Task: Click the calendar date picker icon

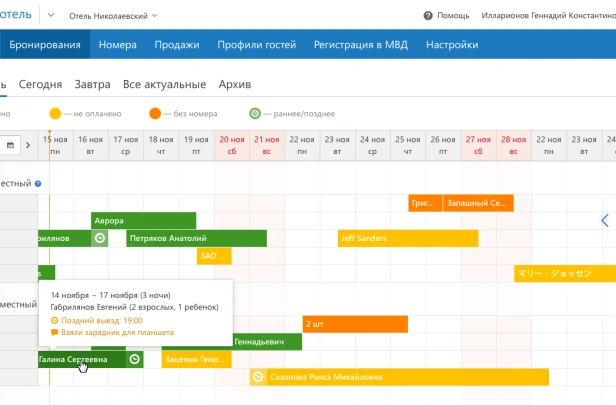Action: click(x=11, y=145)
